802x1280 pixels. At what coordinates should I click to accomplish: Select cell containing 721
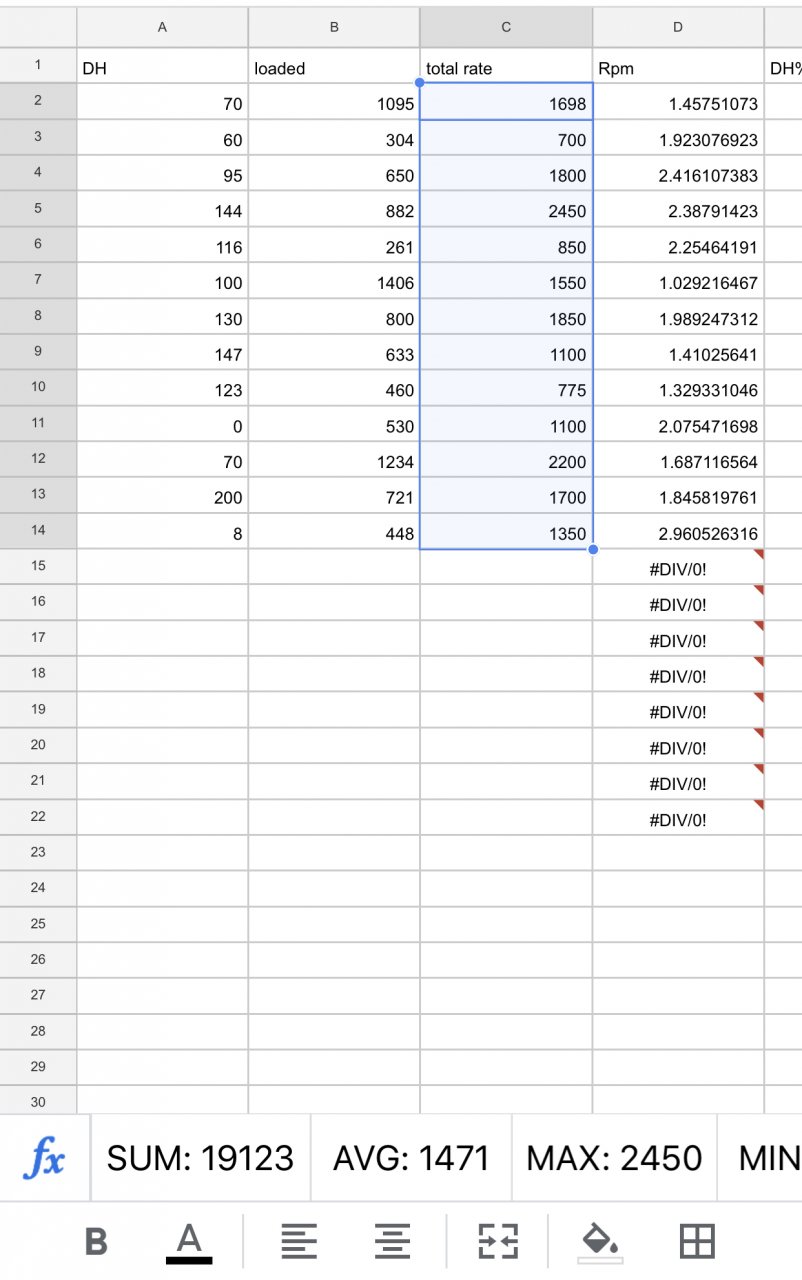(x=334, y=495)
